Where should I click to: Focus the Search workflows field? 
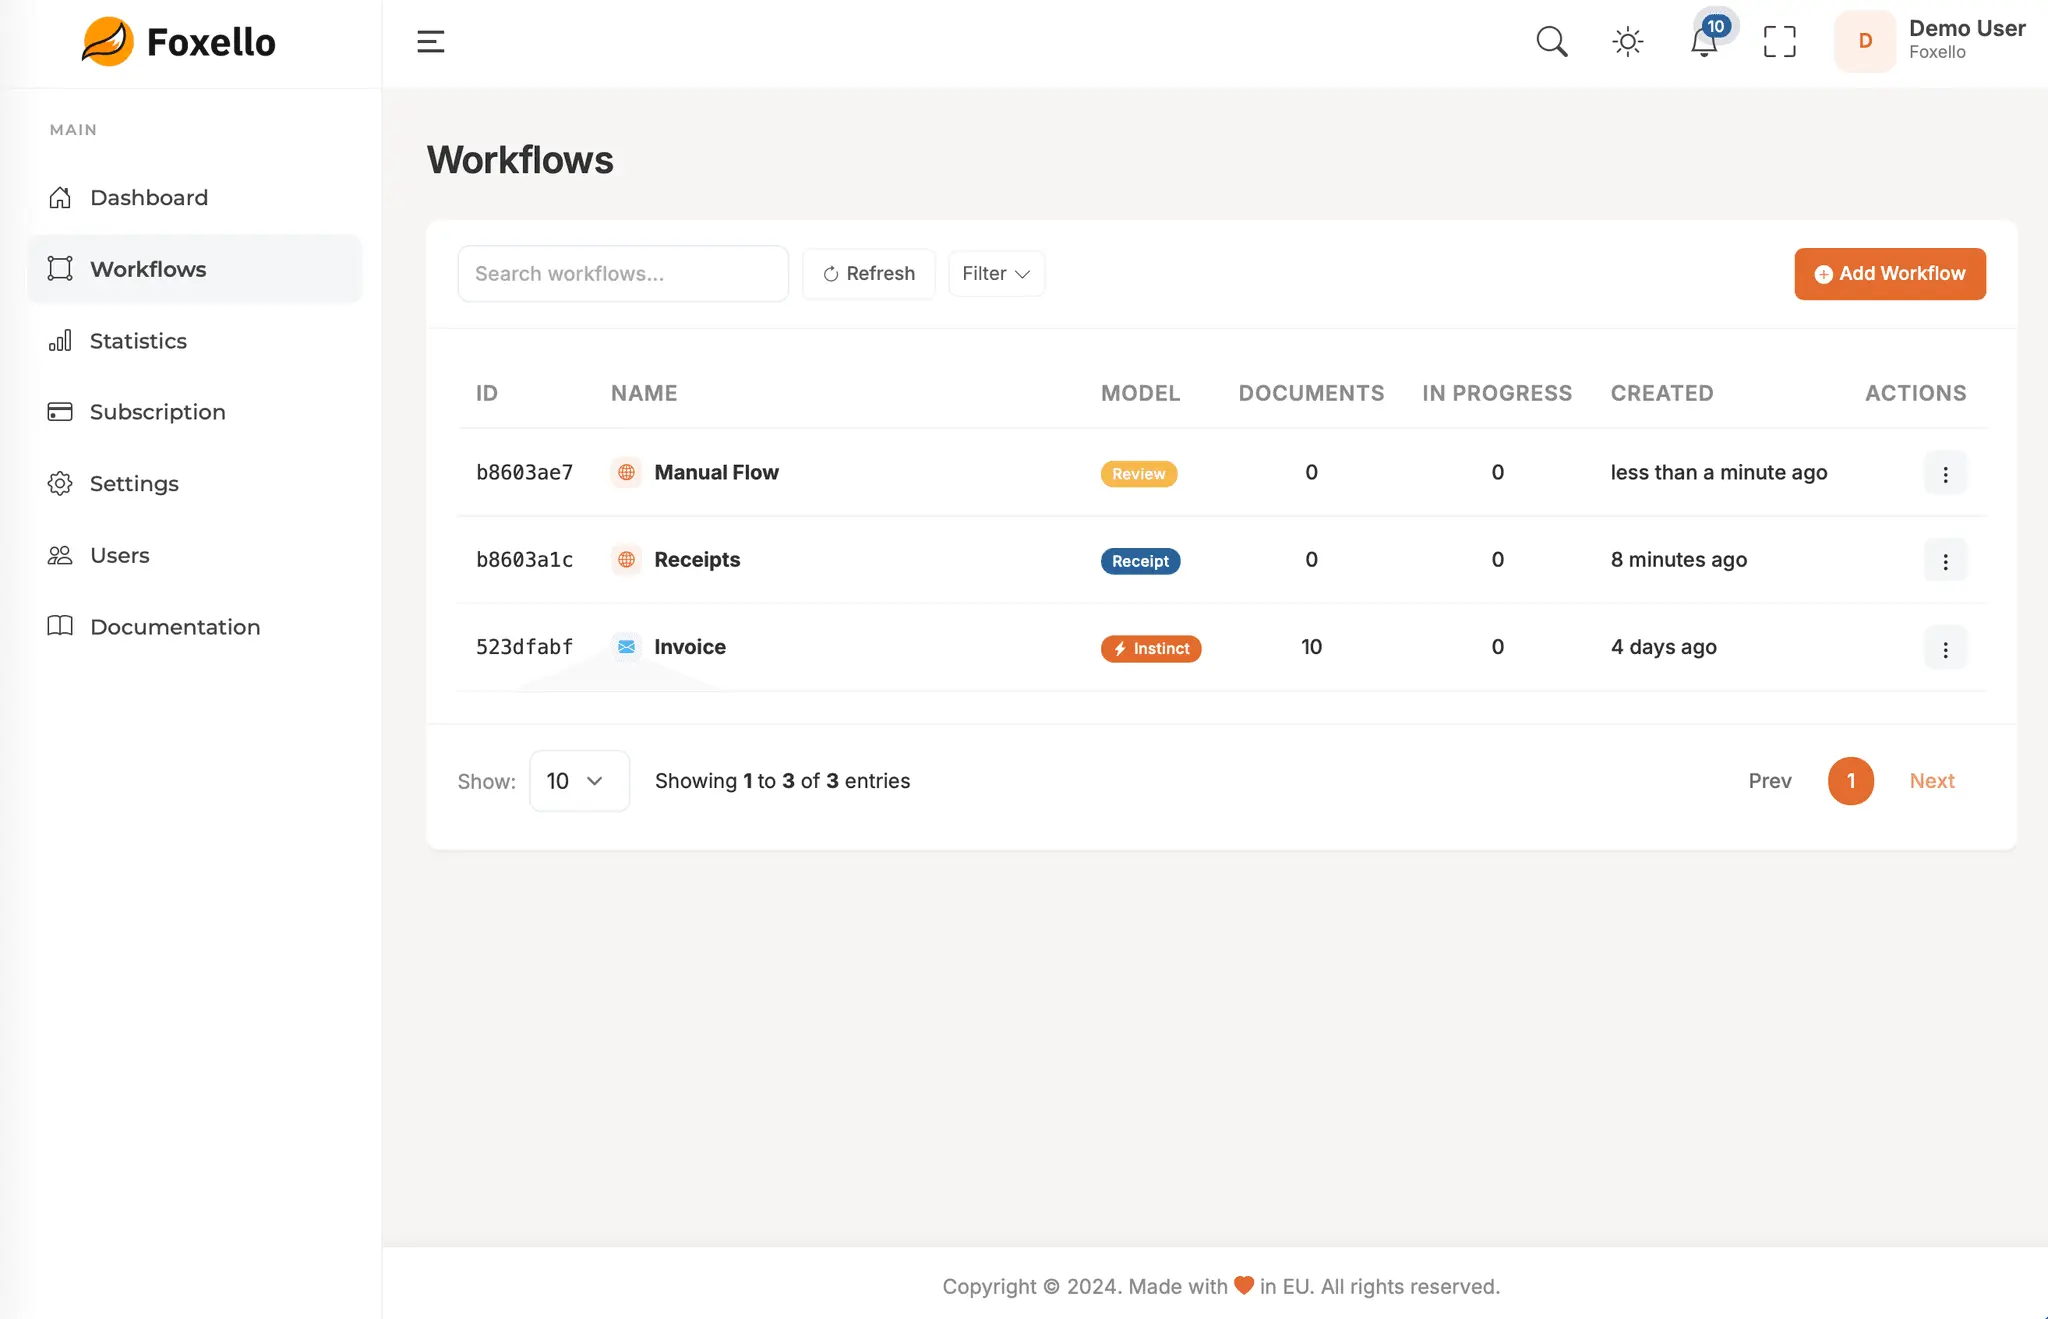623,274
